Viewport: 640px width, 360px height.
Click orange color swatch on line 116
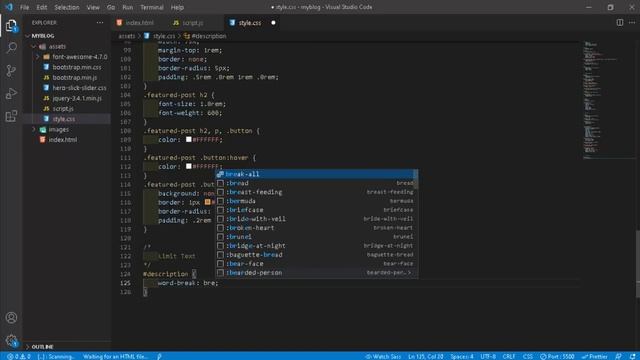(x=207, y=202)
